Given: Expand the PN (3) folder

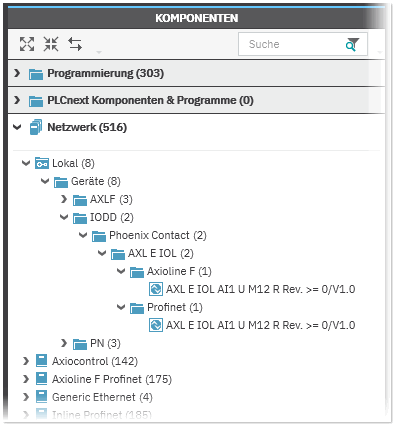Looking at the screenshot, I should pyautogui.click(x=64, y=343).
